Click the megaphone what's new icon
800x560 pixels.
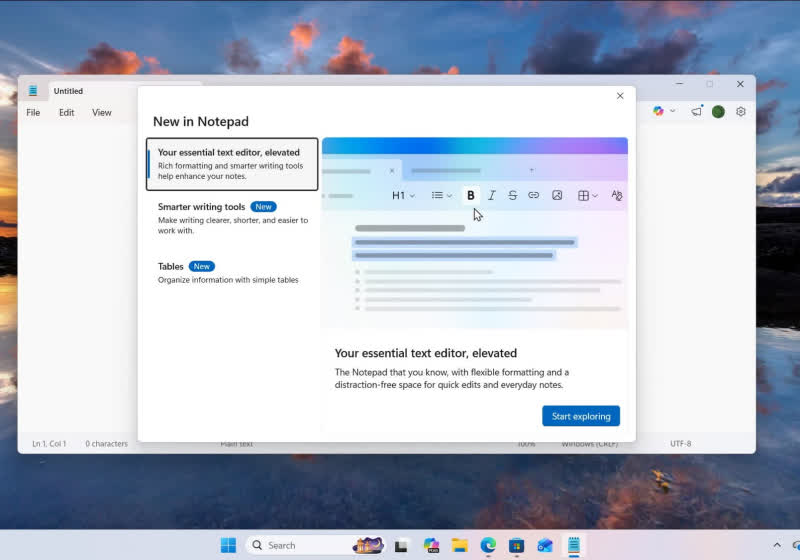tap(697, 112)
